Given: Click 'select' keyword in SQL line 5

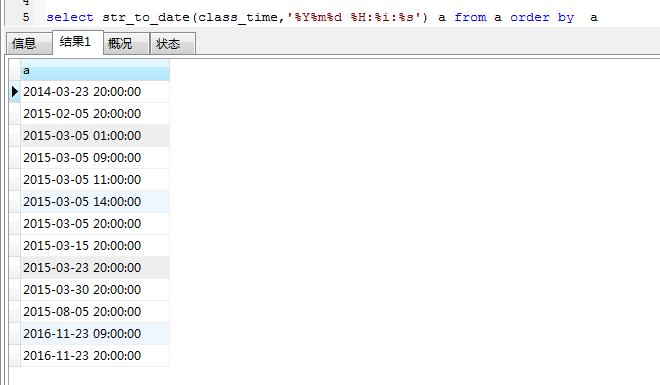Looking at the screenshot, I should point(70,17).
